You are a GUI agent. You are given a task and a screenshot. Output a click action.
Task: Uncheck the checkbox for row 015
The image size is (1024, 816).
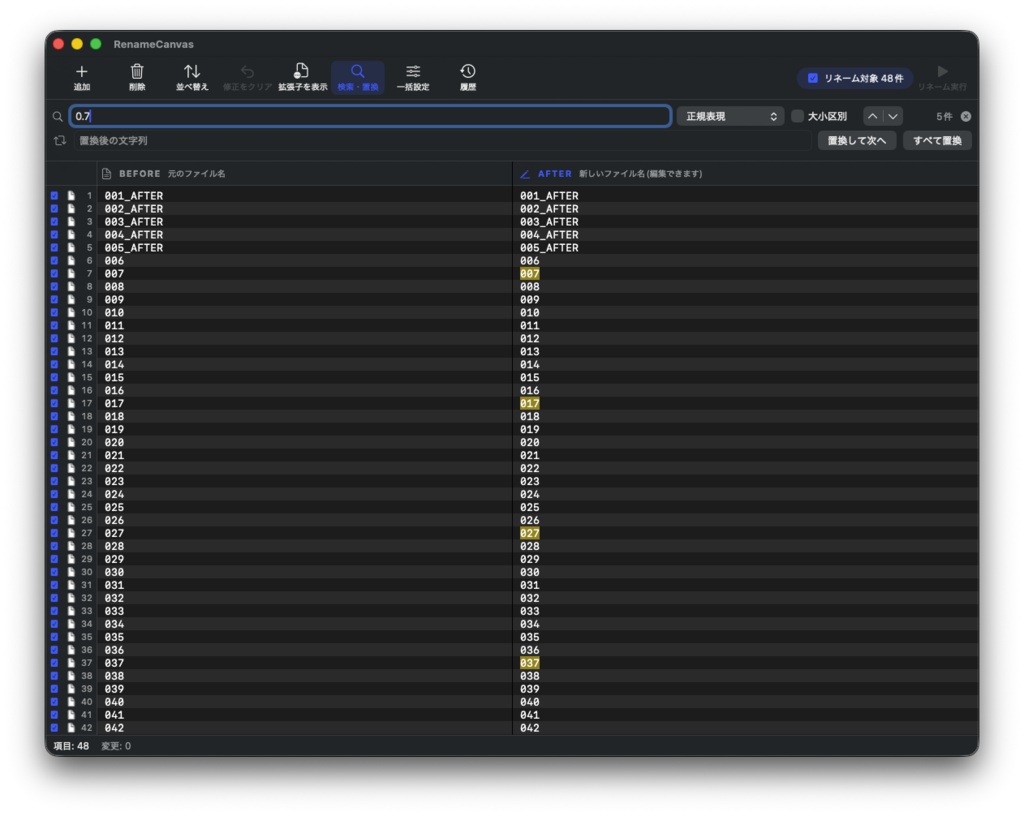pyautogui.click(x=54, y=377)
